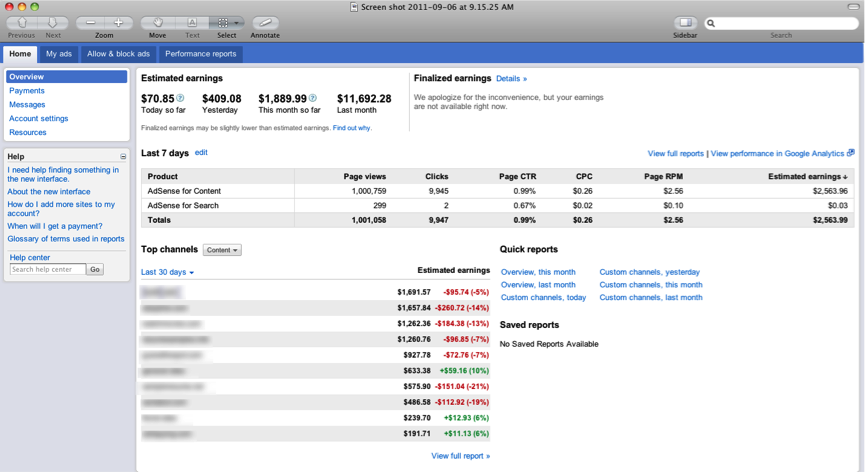This screenshot has width=865, height=472.
Task: Select the Move hand tool
Action: point(158,22)
